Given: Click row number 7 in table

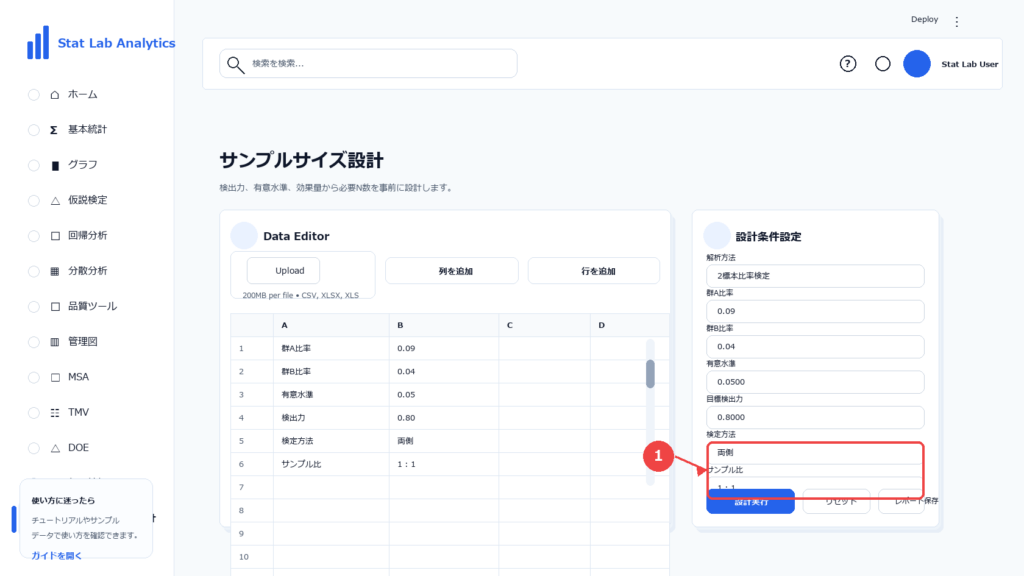Looking at the screenshot, I should [x=251, y=487].
